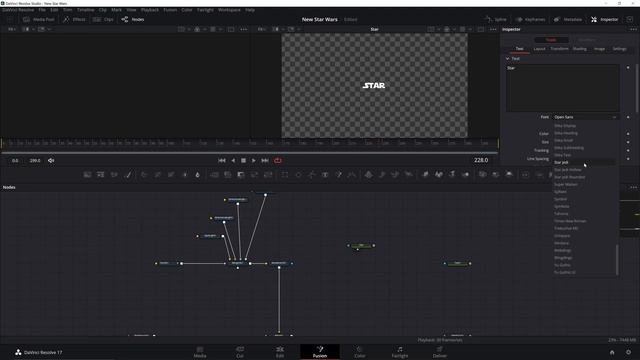Screen dimensions: 640x360
Task: Toggle the Clips panel
Action: (103, 19)
